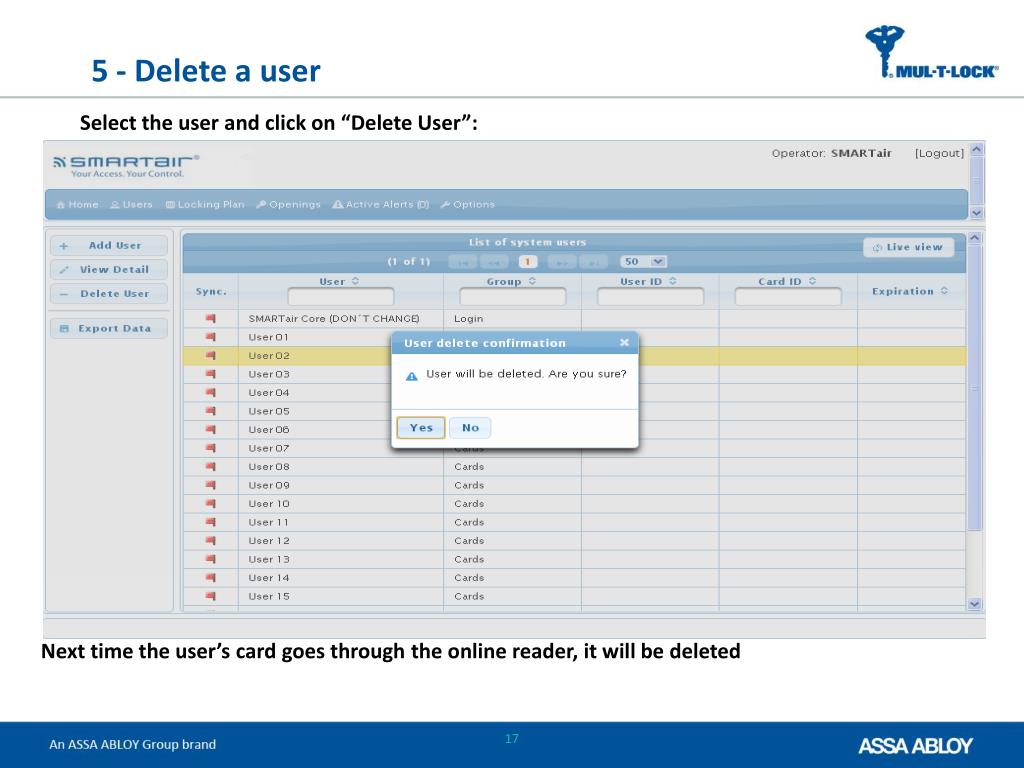Image resolution: width=1024 pixels, height=768 pixels.
Task: Open the Users menu
Action: click(131, 204)
